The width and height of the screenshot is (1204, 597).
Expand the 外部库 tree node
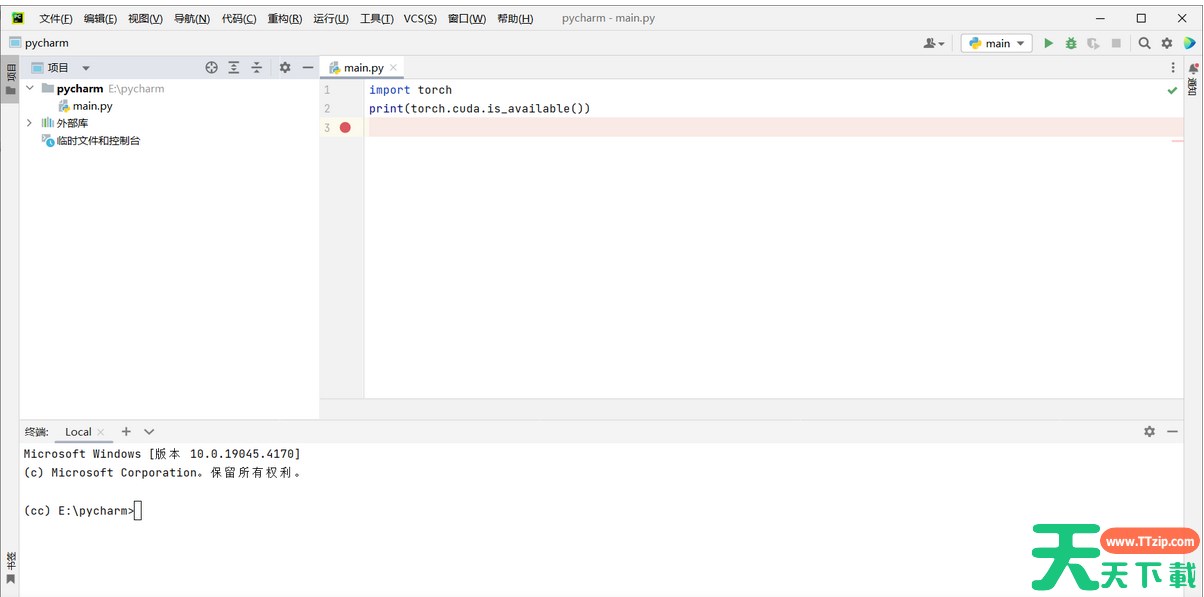coord(29,123)
